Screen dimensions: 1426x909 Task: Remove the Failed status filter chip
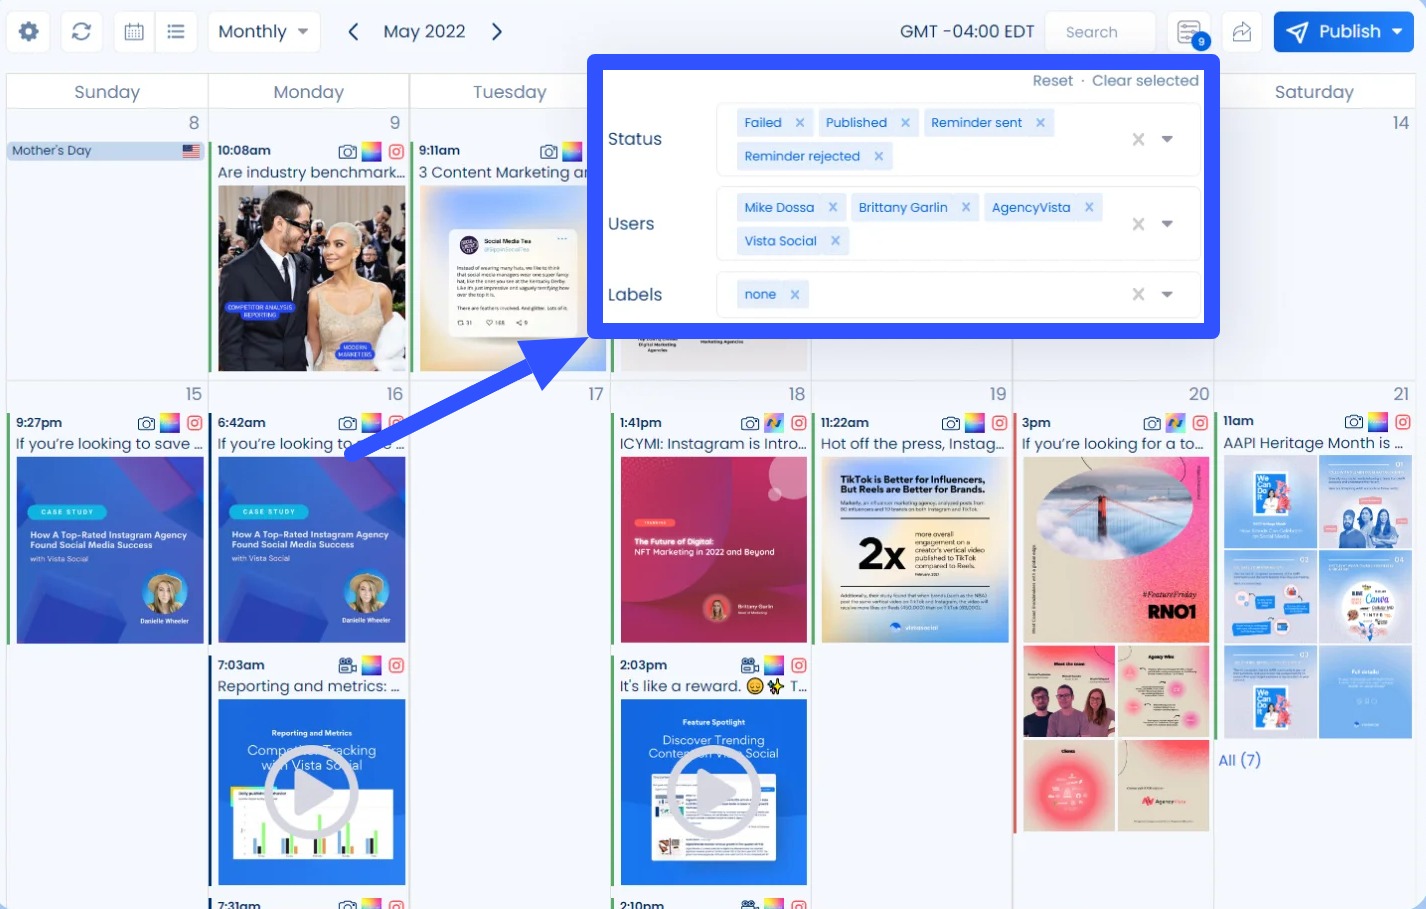click(800, 122)
